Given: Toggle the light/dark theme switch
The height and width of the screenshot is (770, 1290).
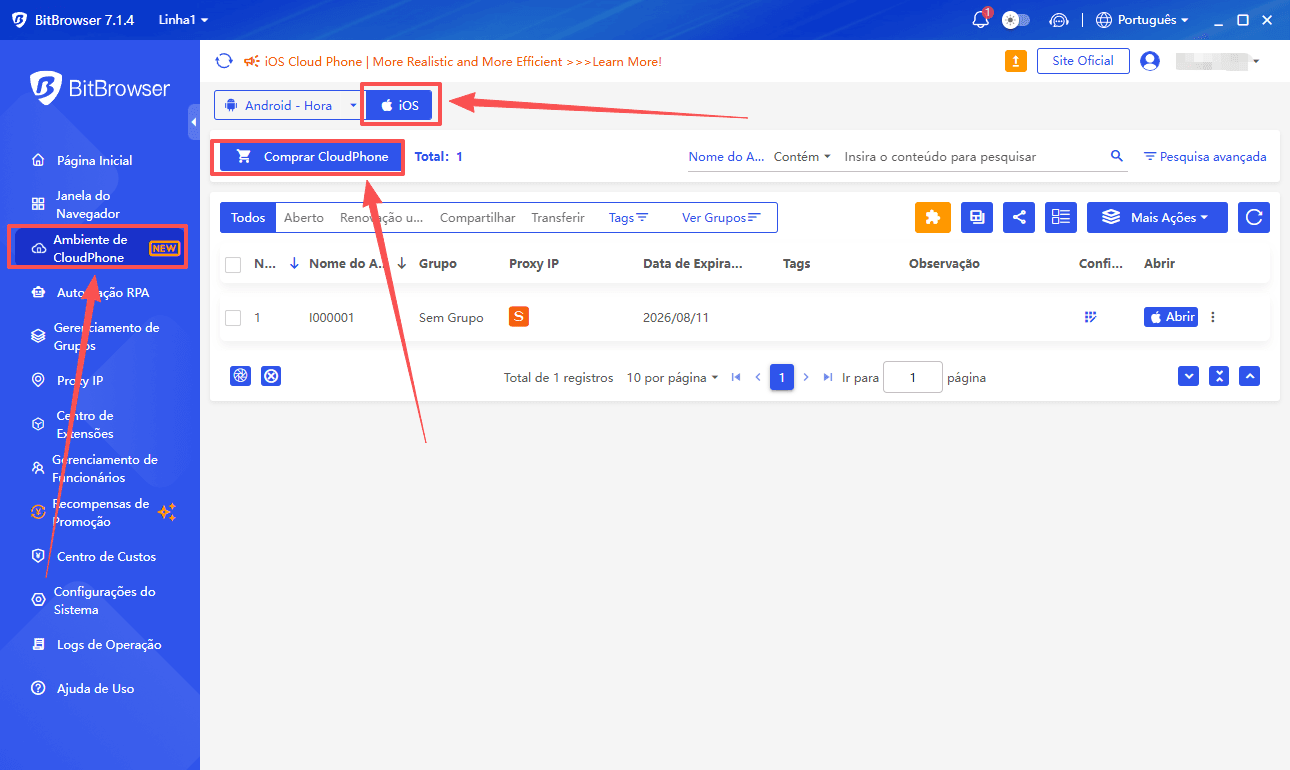Looking at the screenshot, I should pyautogui.click(x=1015, y=20).
